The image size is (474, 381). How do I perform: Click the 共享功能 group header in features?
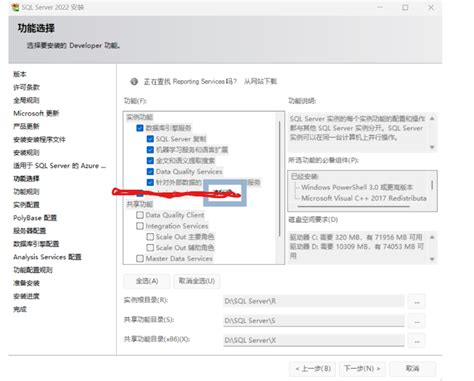[140, 204]
